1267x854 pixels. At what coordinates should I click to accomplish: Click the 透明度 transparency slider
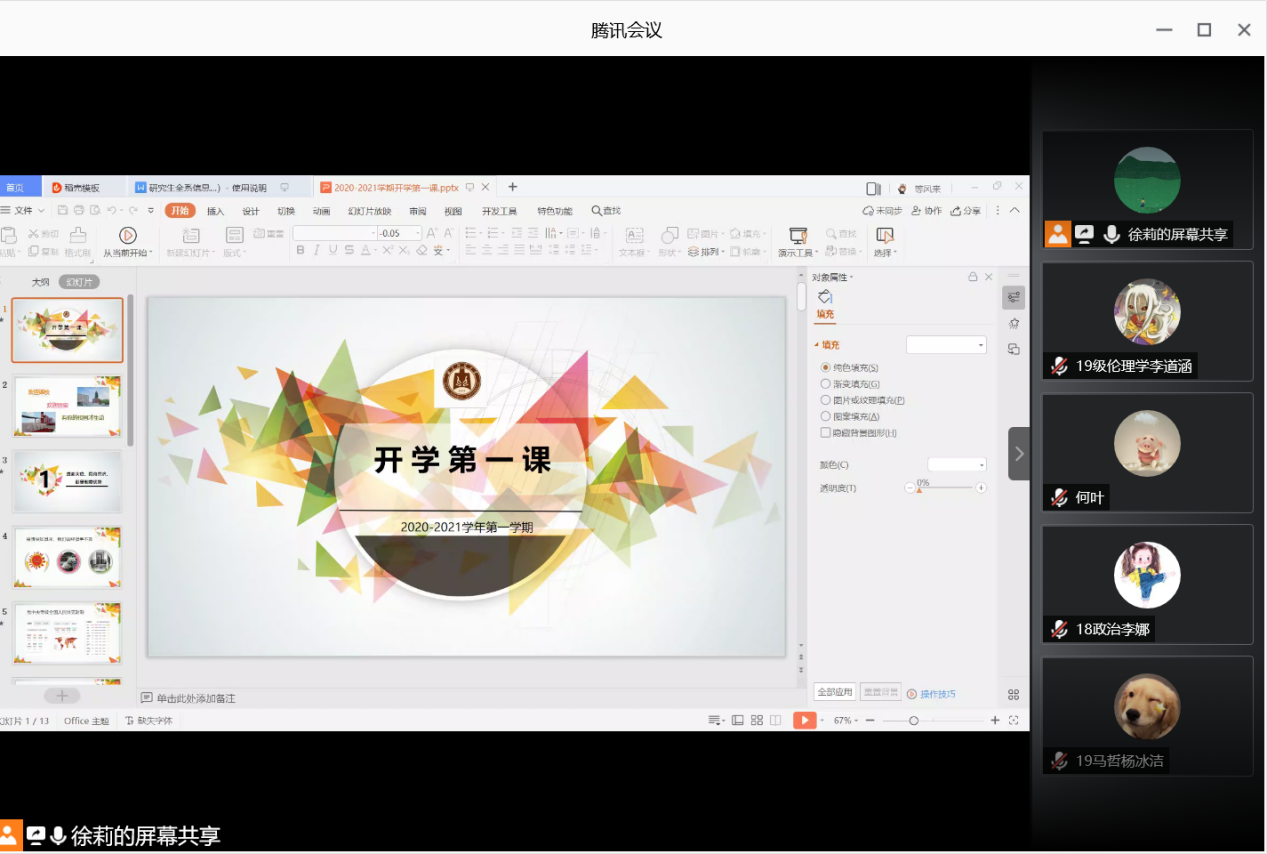[x=946, y=488]
